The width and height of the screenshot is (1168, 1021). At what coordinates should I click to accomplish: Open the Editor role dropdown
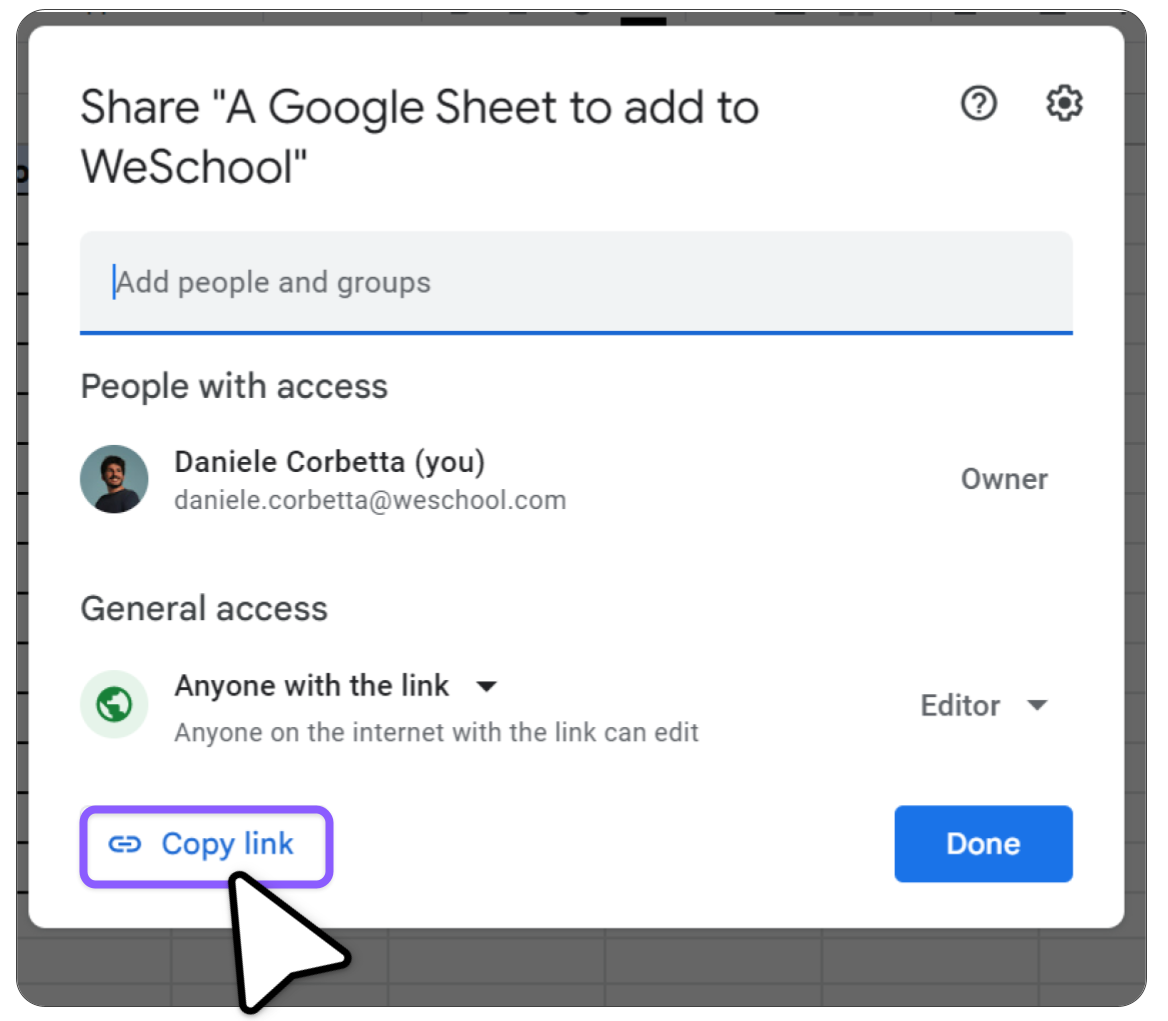[984, 705]
